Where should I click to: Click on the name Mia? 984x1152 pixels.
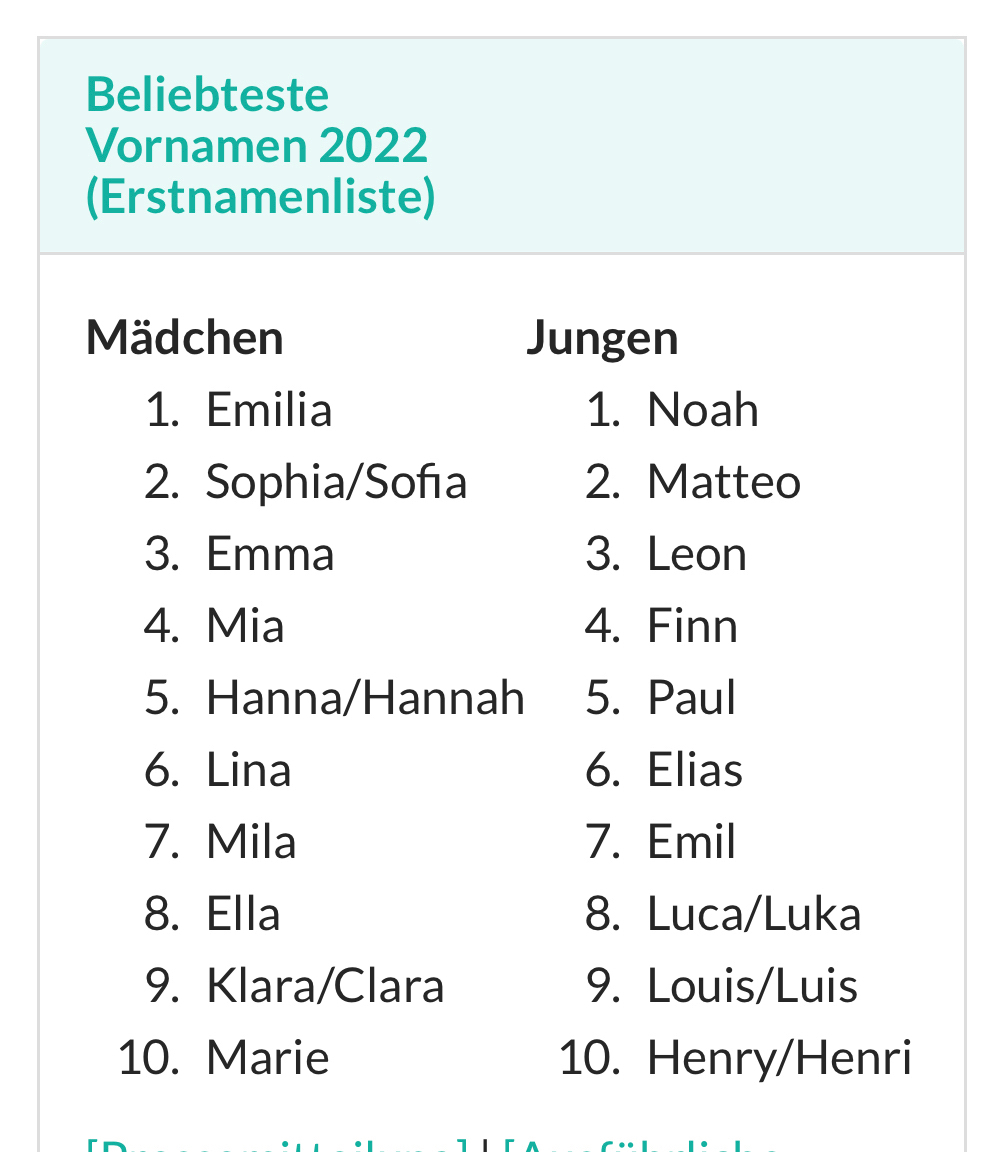245,626
